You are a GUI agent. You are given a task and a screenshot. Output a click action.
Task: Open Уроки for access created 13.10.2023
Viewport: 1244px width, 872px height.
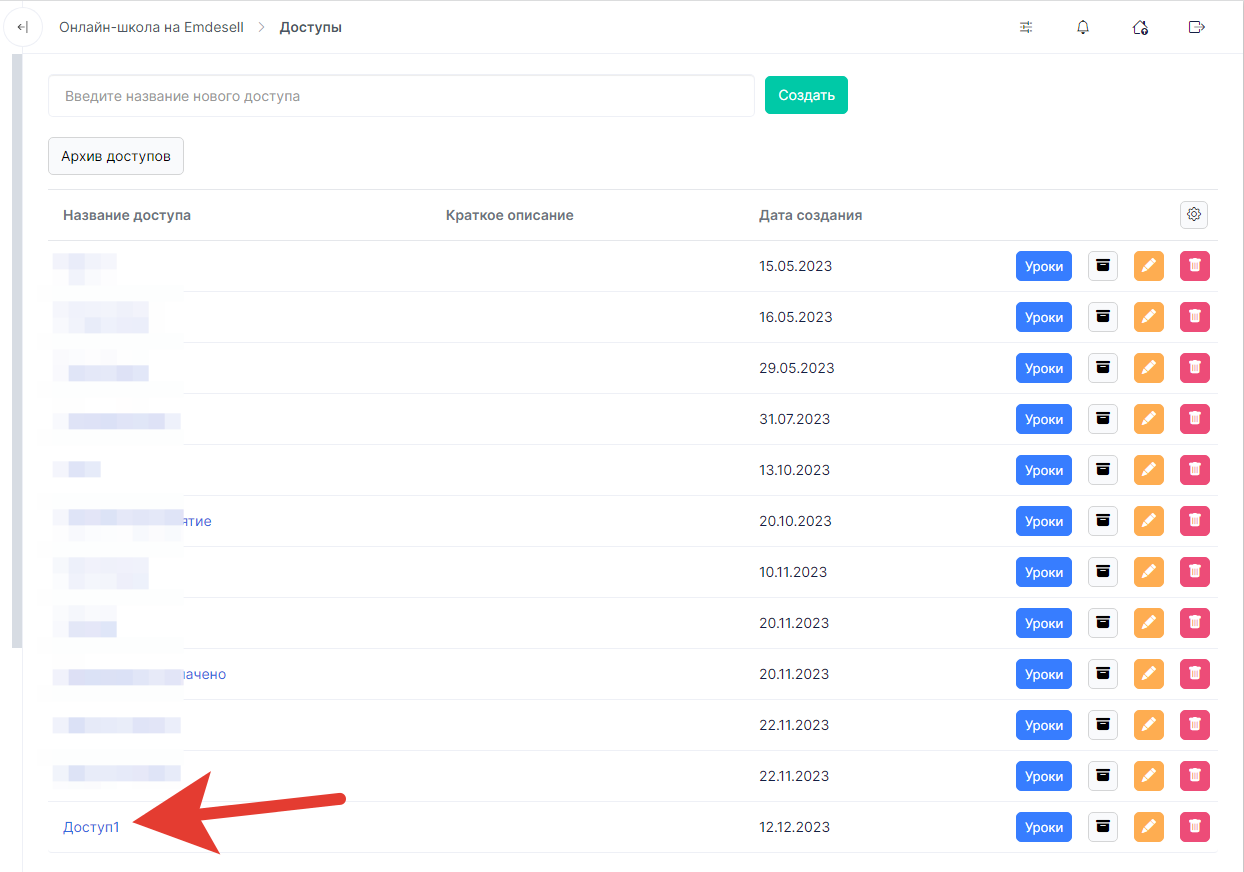(1043, 470)
